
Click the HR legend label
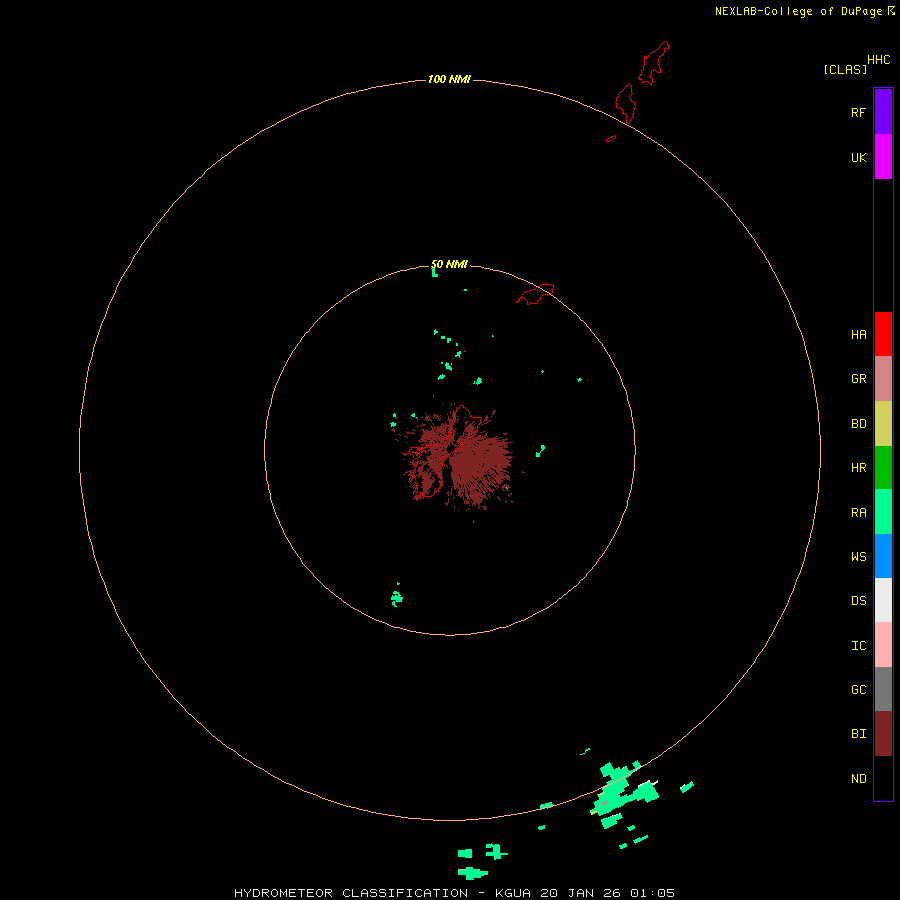(858, 468)
